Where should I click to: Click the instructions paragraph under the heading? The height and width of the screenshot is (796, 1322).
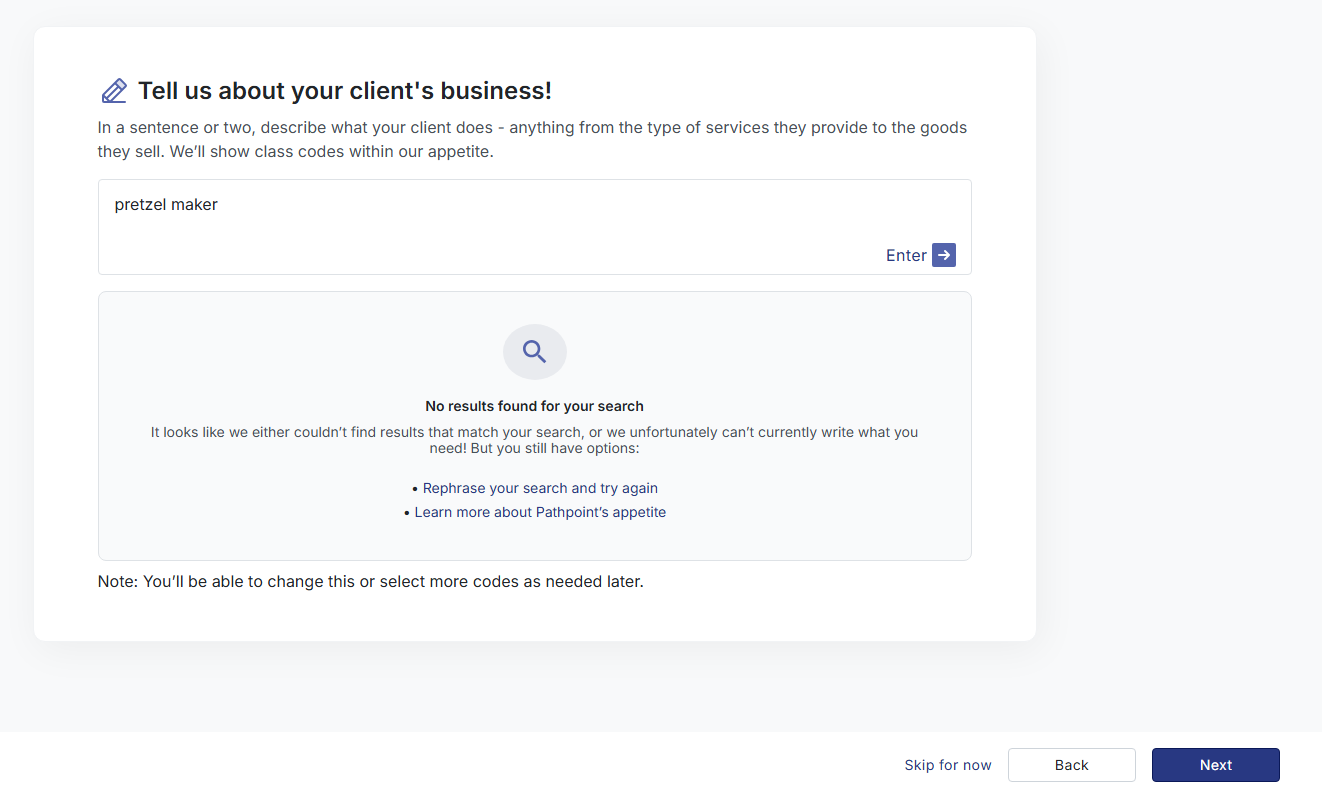(x=532, y=140)
